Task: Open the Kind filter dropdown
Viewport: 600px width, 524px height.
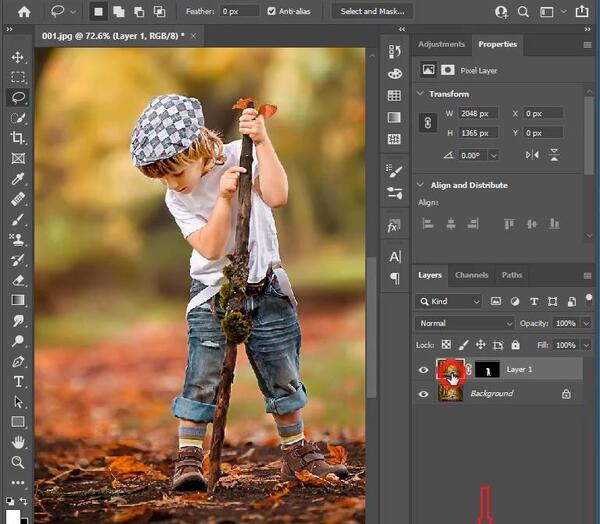Action: click(x=448, y=302)
